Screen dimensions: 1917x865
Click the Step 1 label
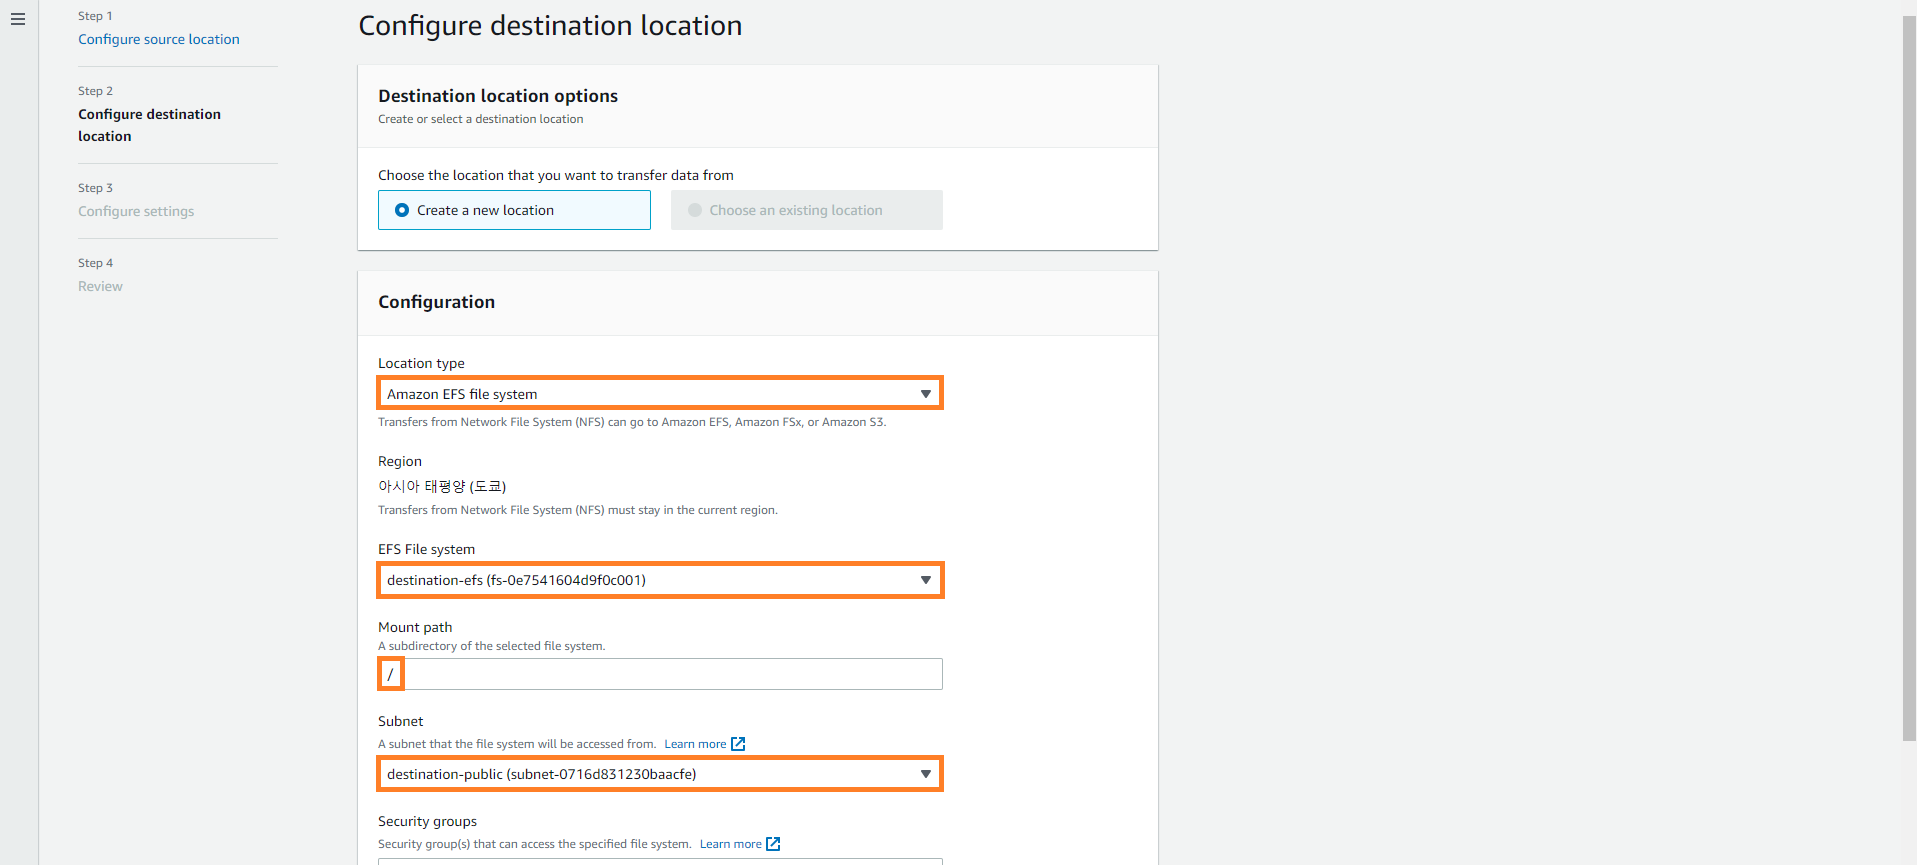pos(95,16)
